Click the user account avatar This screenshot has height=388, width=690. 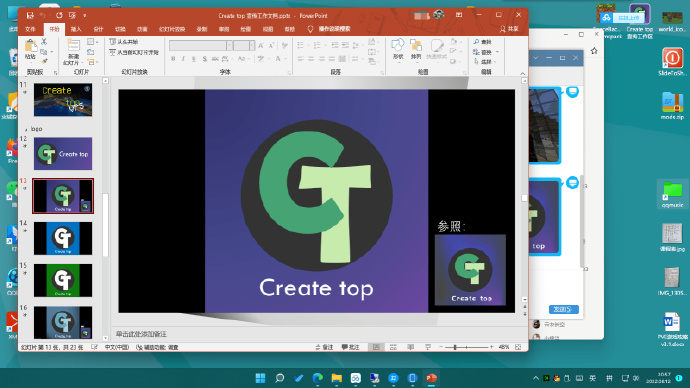coord(439,15)
